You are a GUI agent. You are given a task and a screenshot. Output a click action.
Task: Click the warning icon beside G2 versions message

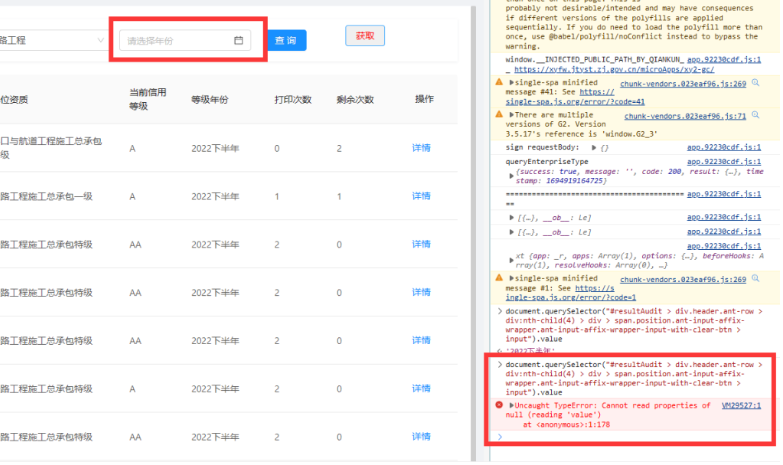[499, 114]
